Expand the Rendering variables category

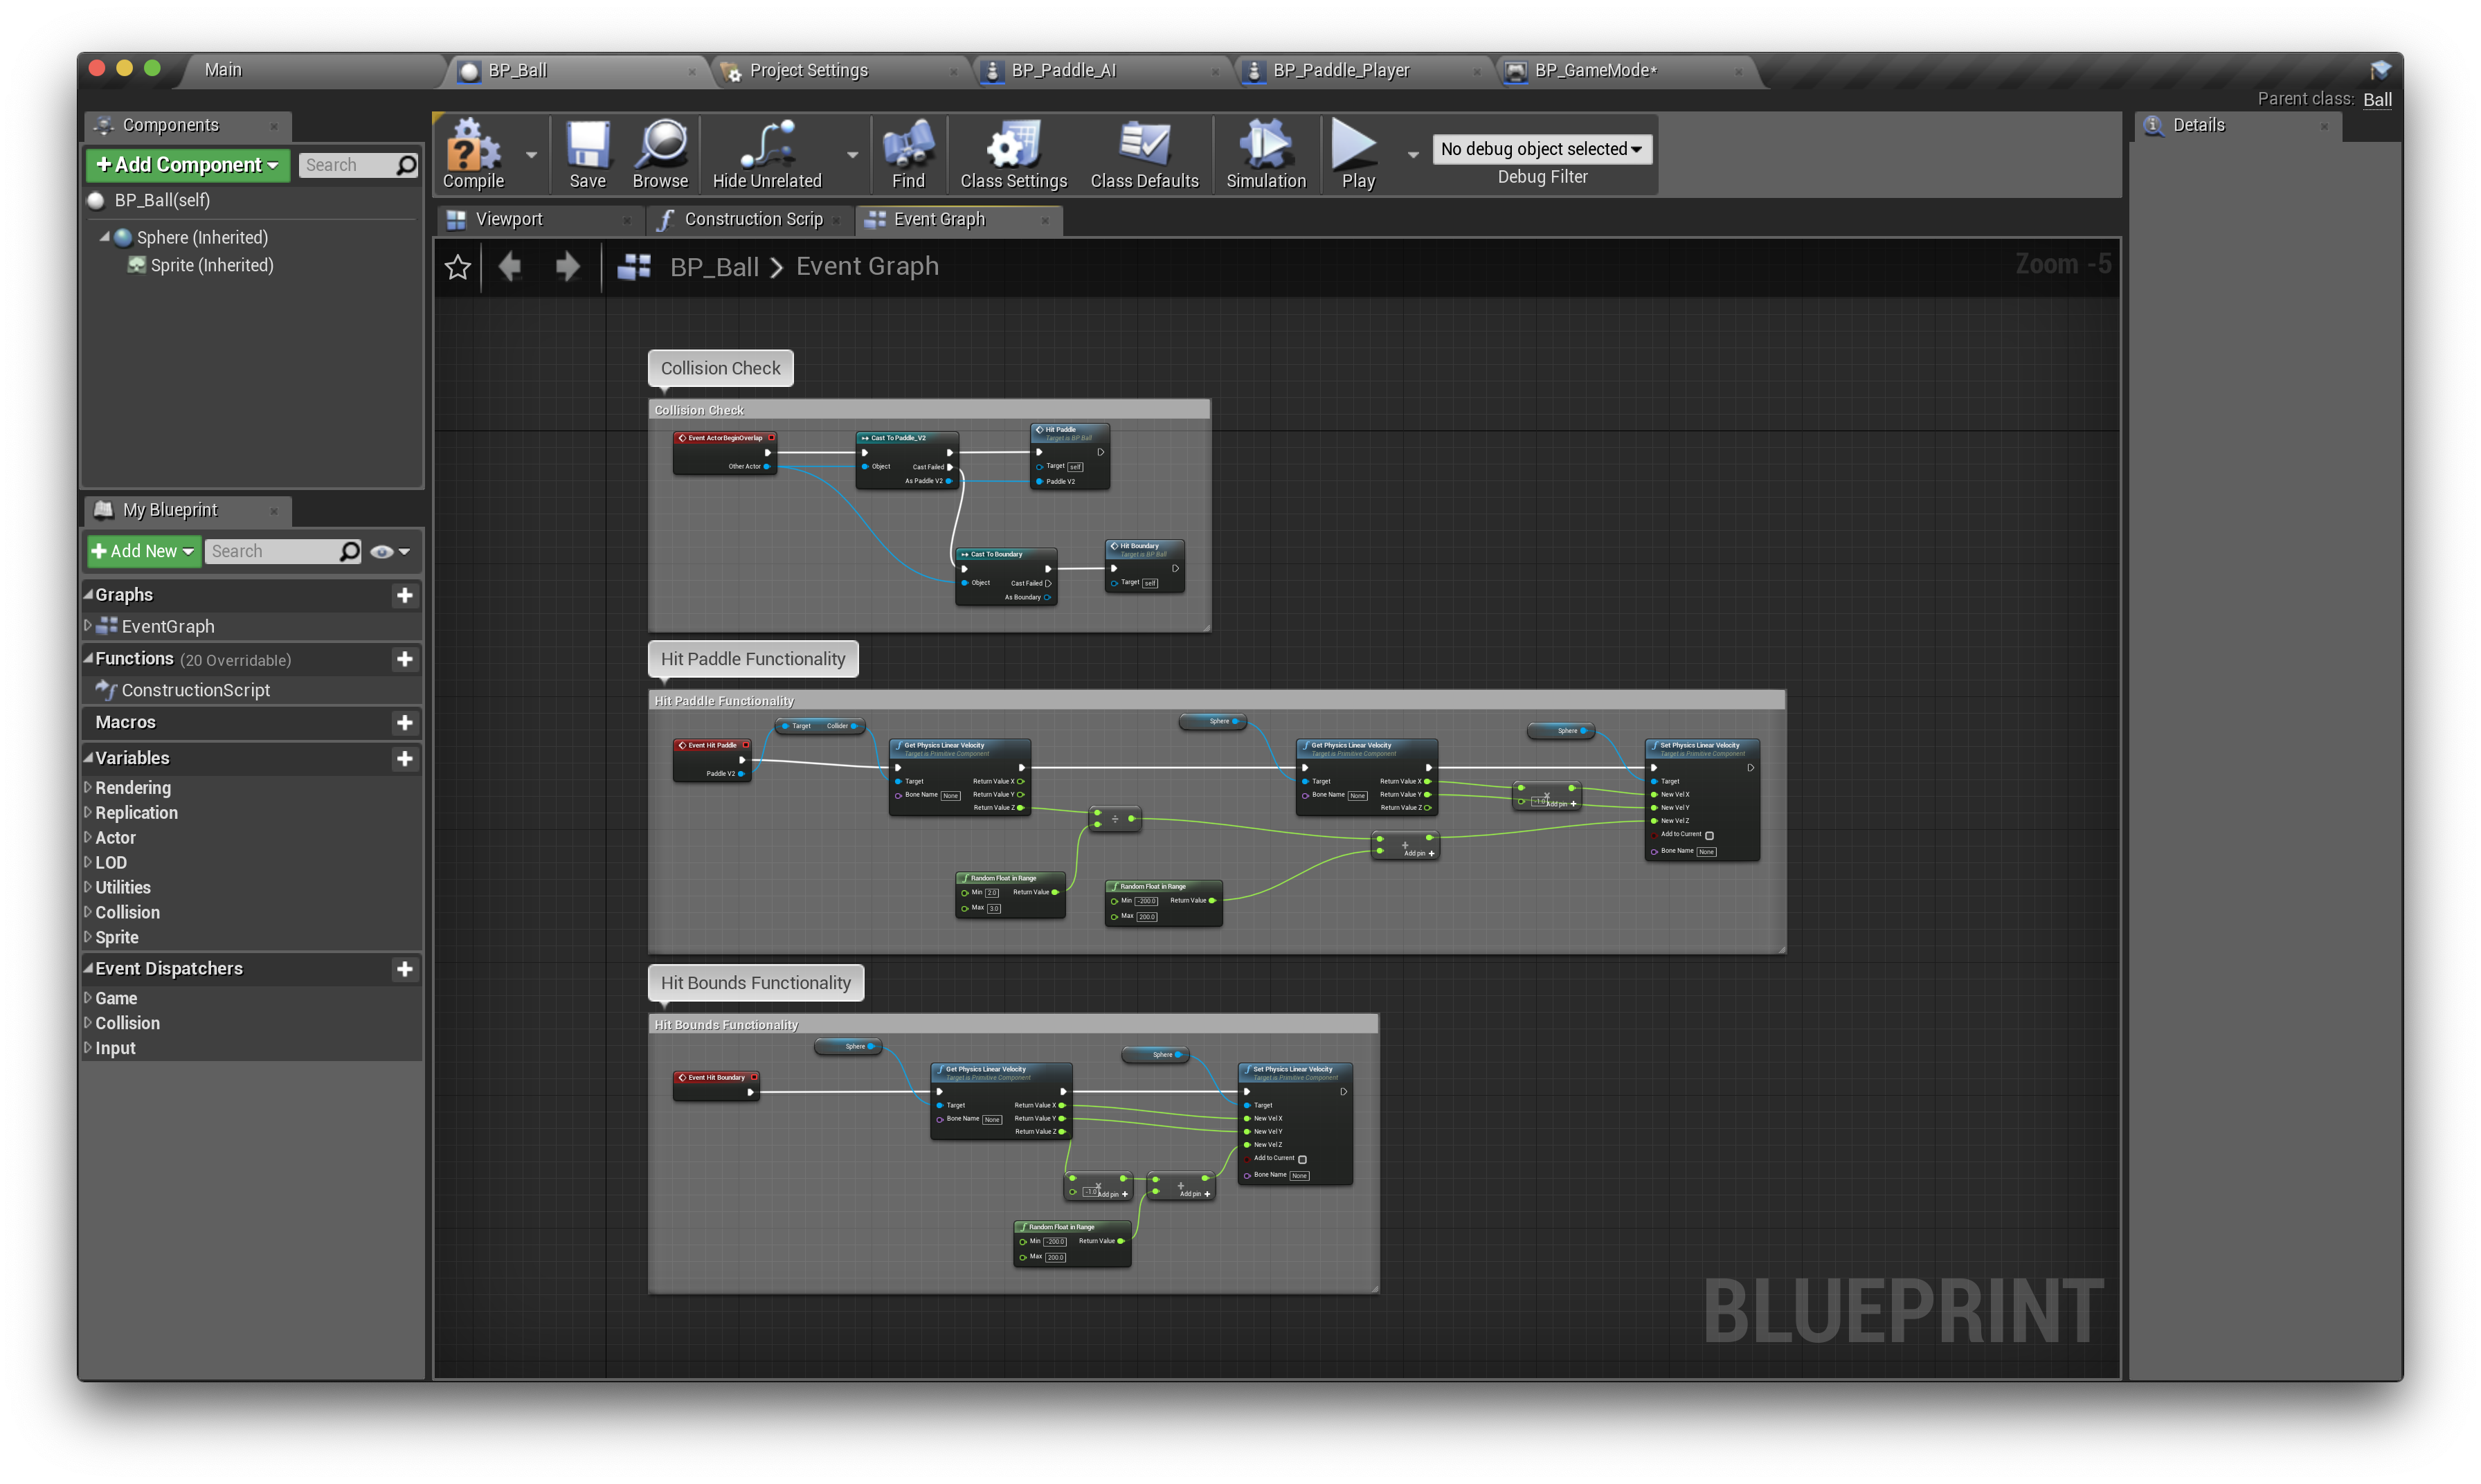coord(88,787)
